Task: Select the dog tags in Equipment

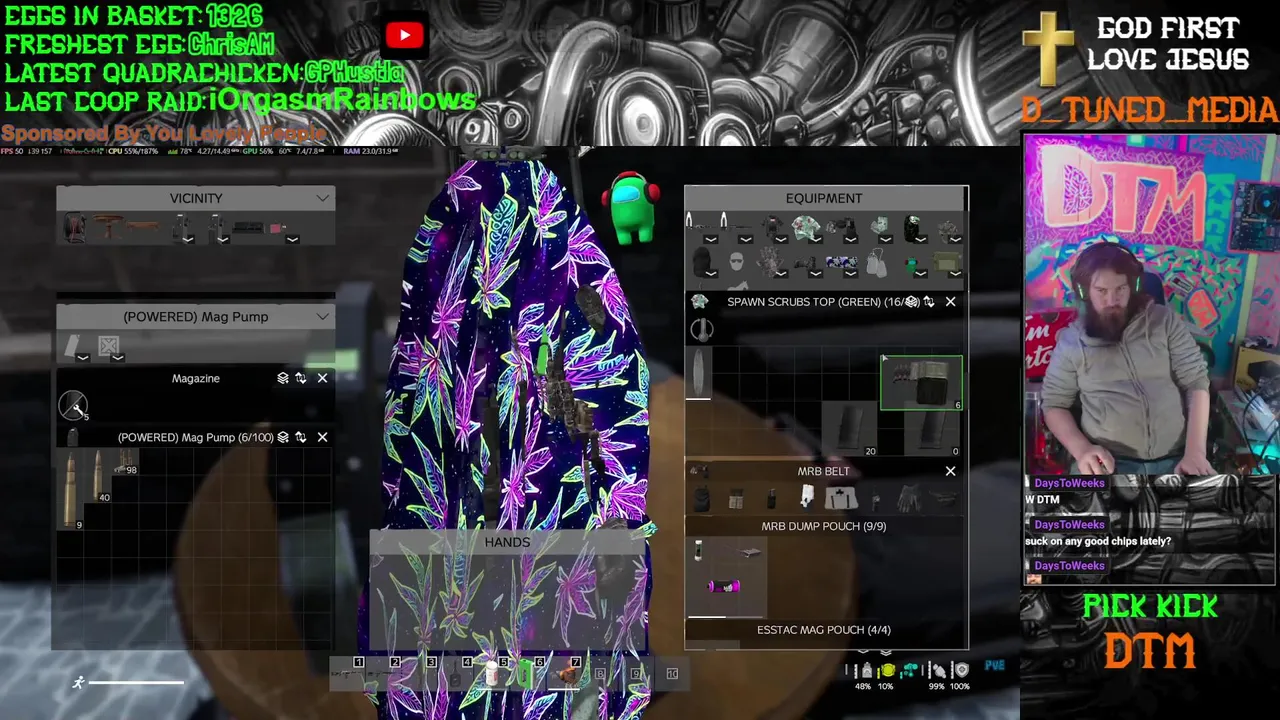Action: click(x=877, y=263)
